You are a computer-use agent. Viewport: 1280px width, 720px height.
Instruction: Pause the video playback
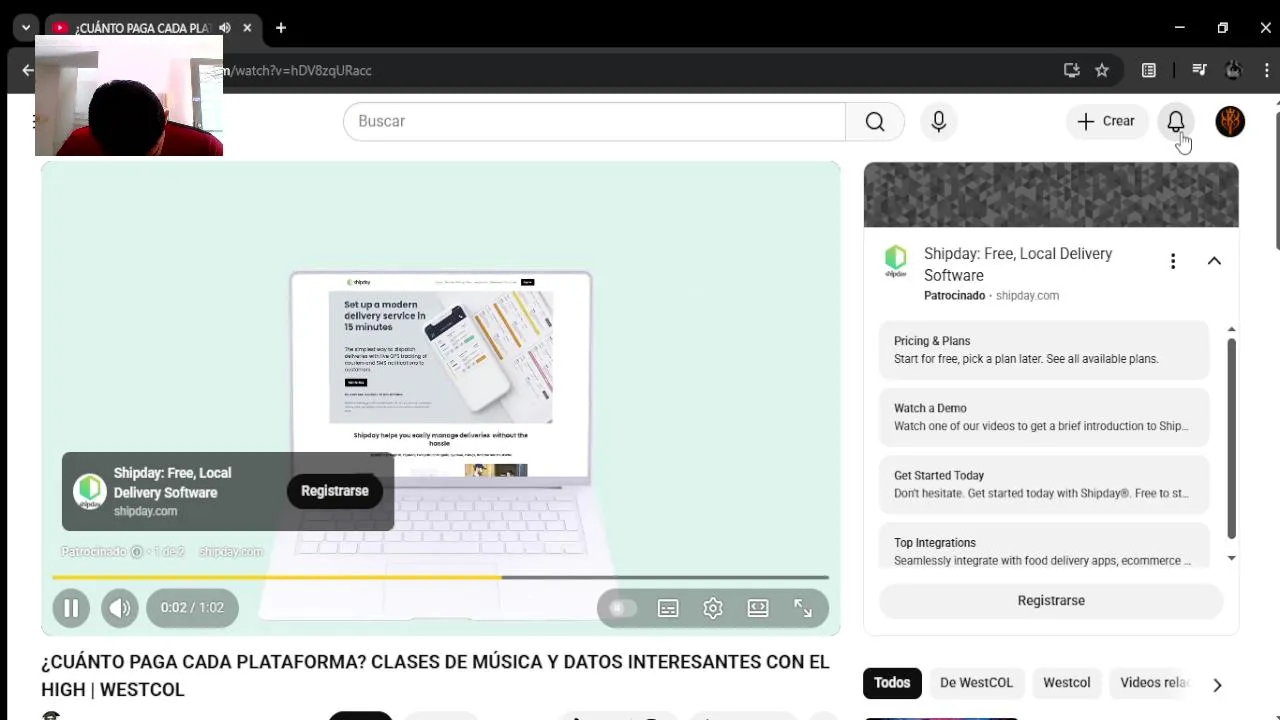coord(71,608)
